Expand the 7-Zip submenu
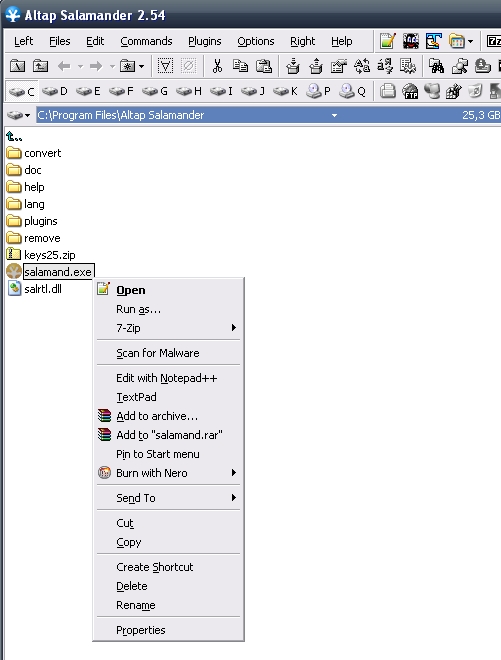The height and width of the screenshot is (660, 501). (x=168, y=328)
